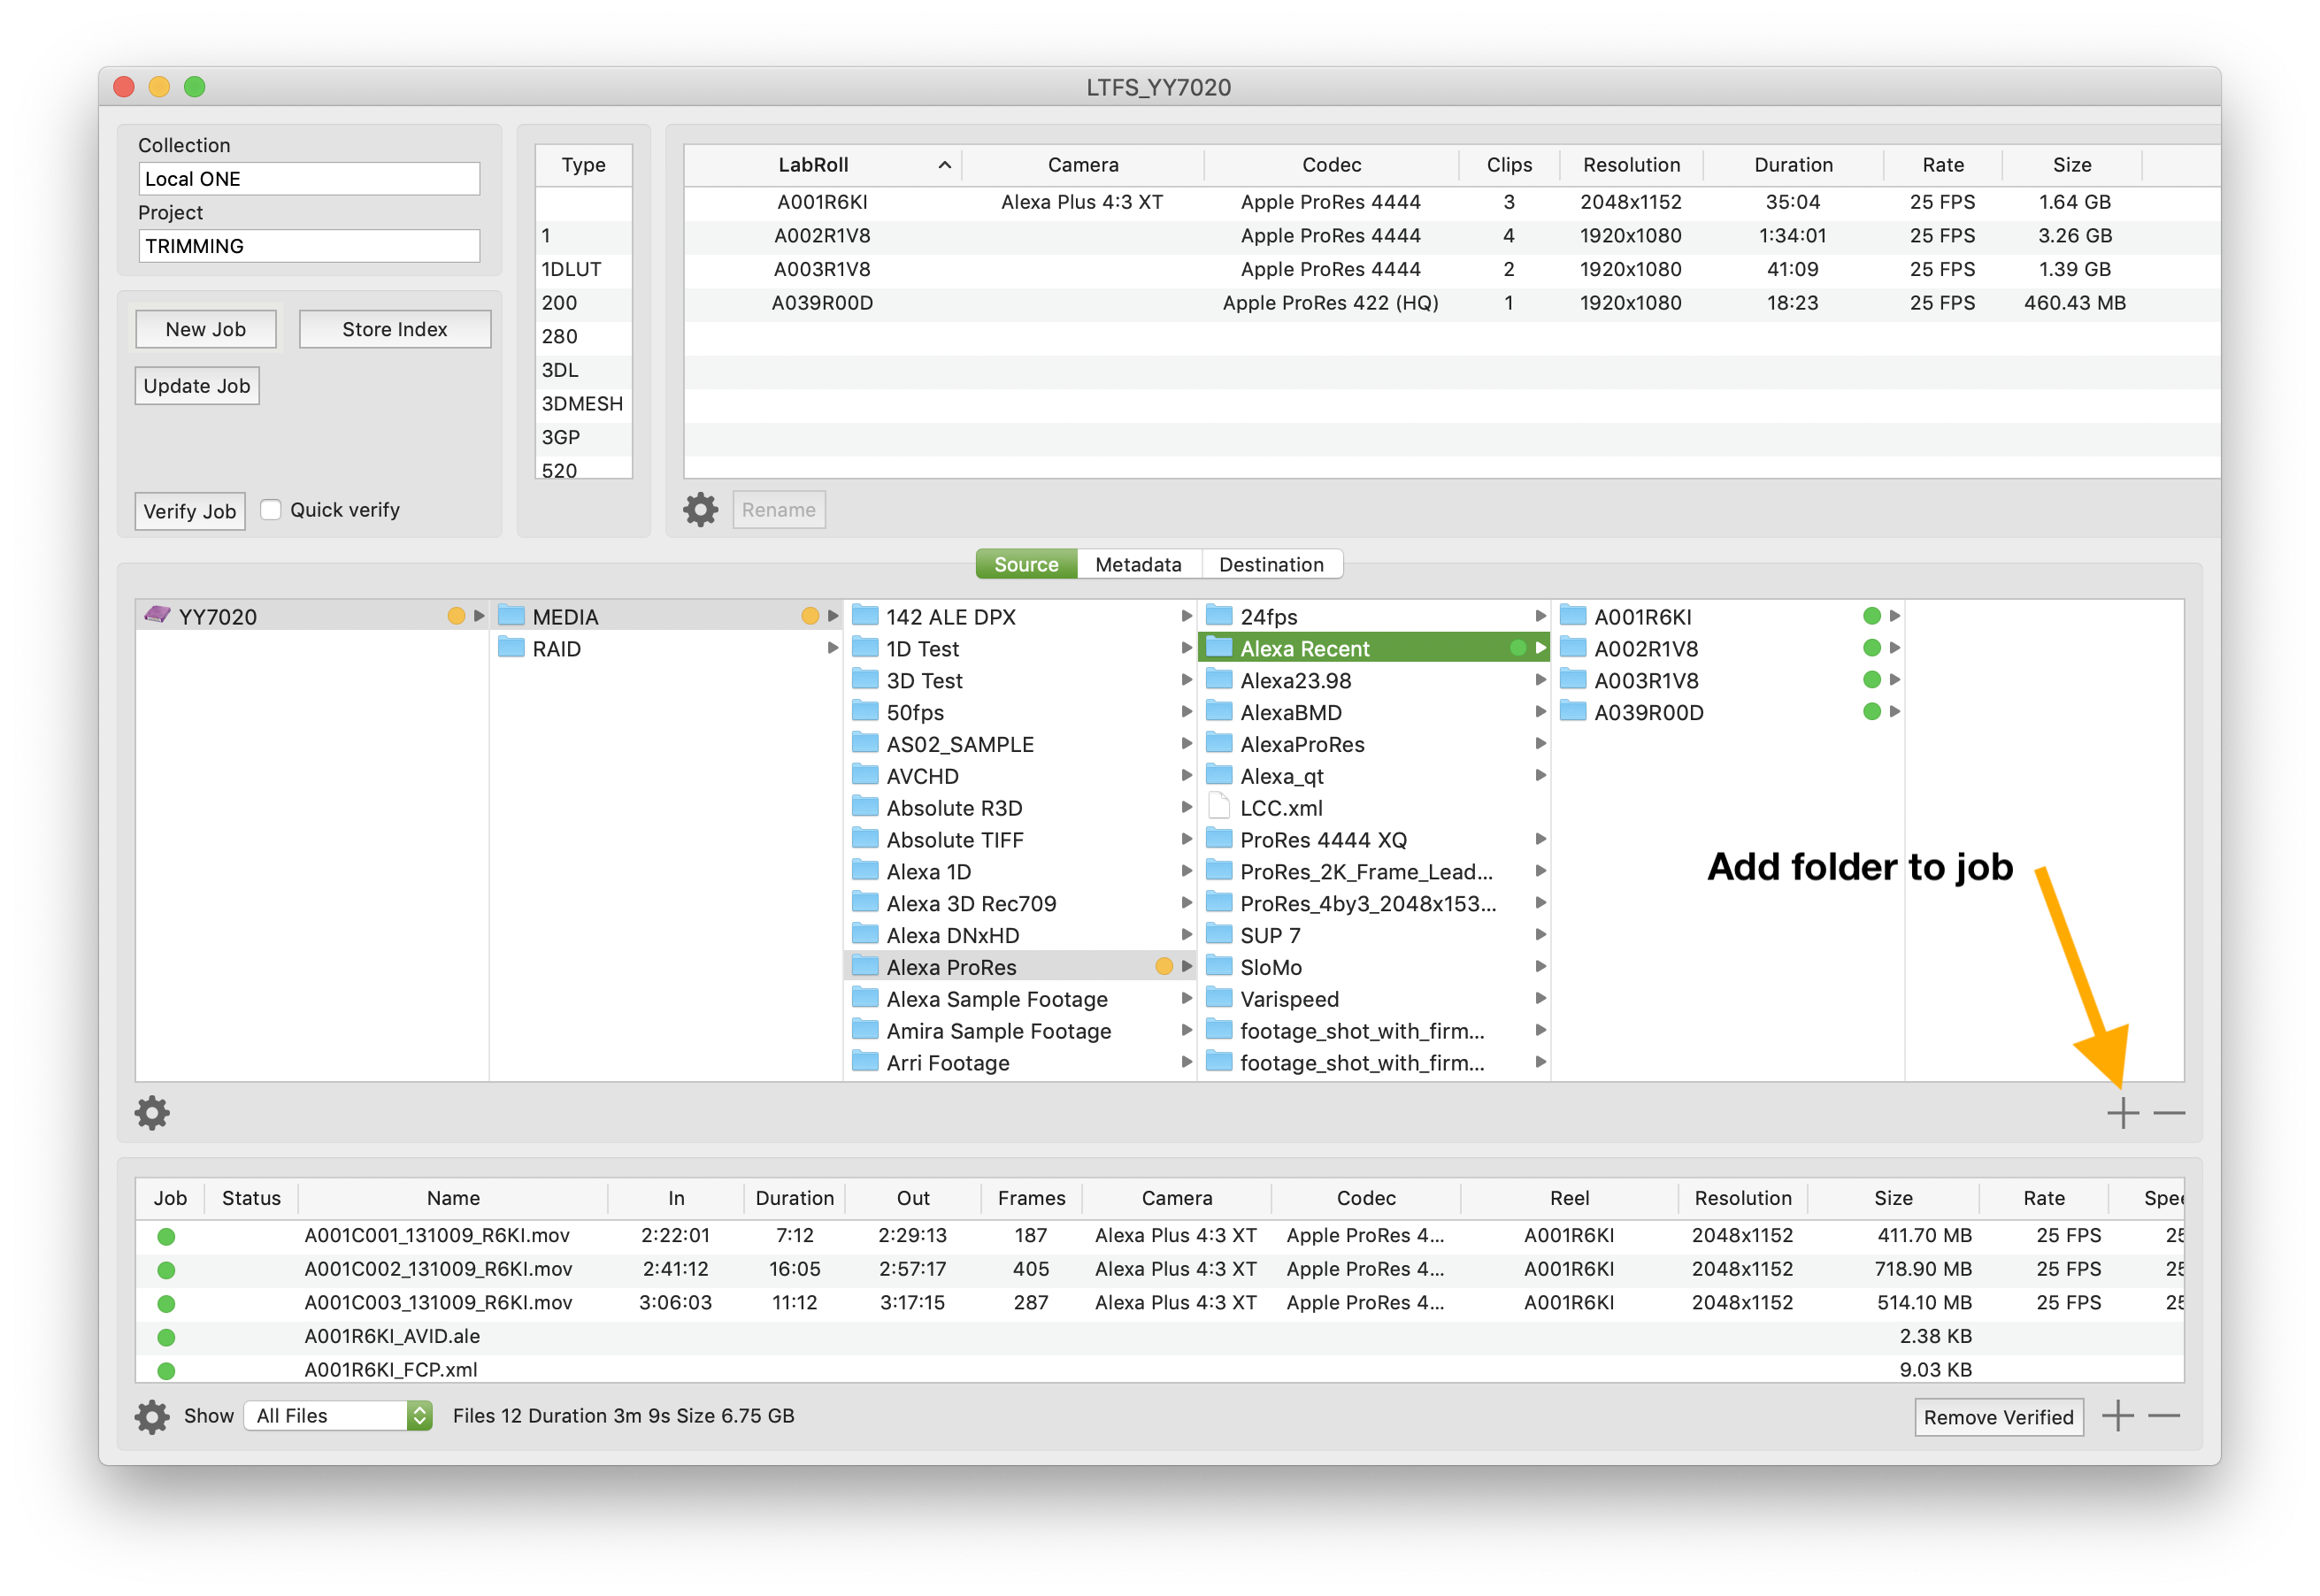
Task: Click the Rename button
Action: click(x=778, y=510)
